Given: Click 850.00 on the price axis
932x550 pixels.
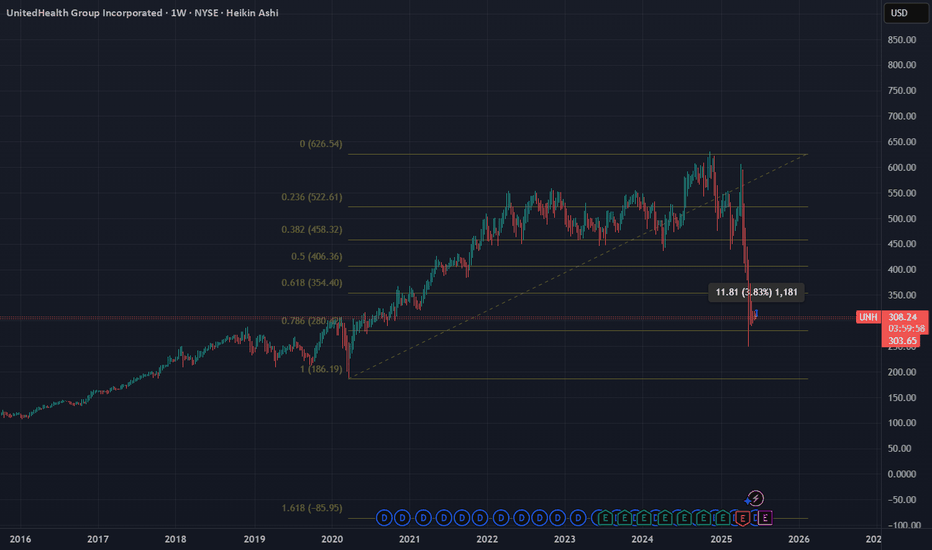Looking at the screenshot, I should pos(902,40).
